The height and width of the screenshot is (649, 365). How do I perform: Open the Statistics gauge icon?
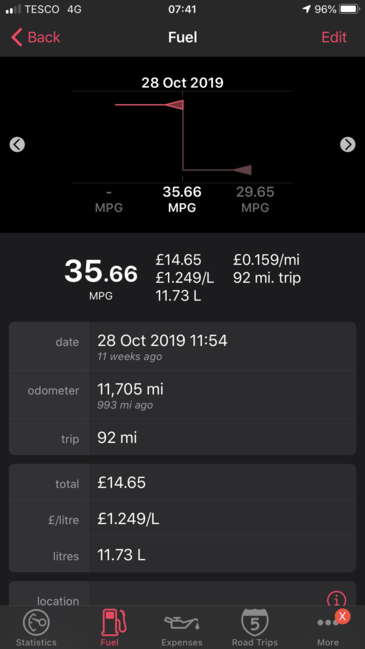pyautogui.click(x=36, y=623)
